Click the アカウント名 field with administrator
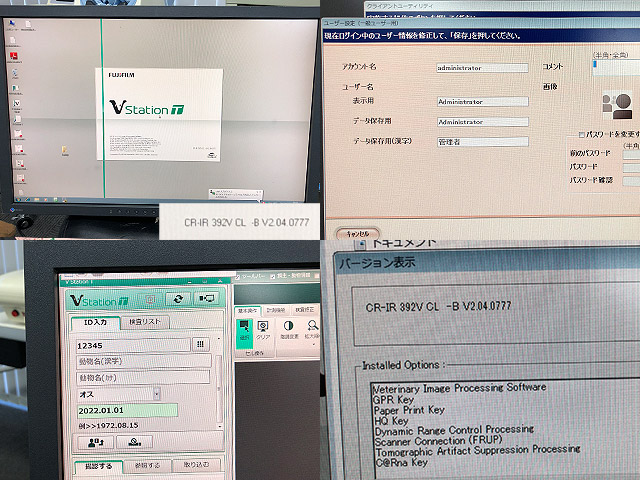Screen dimensions: 640x480 [482, 68]
